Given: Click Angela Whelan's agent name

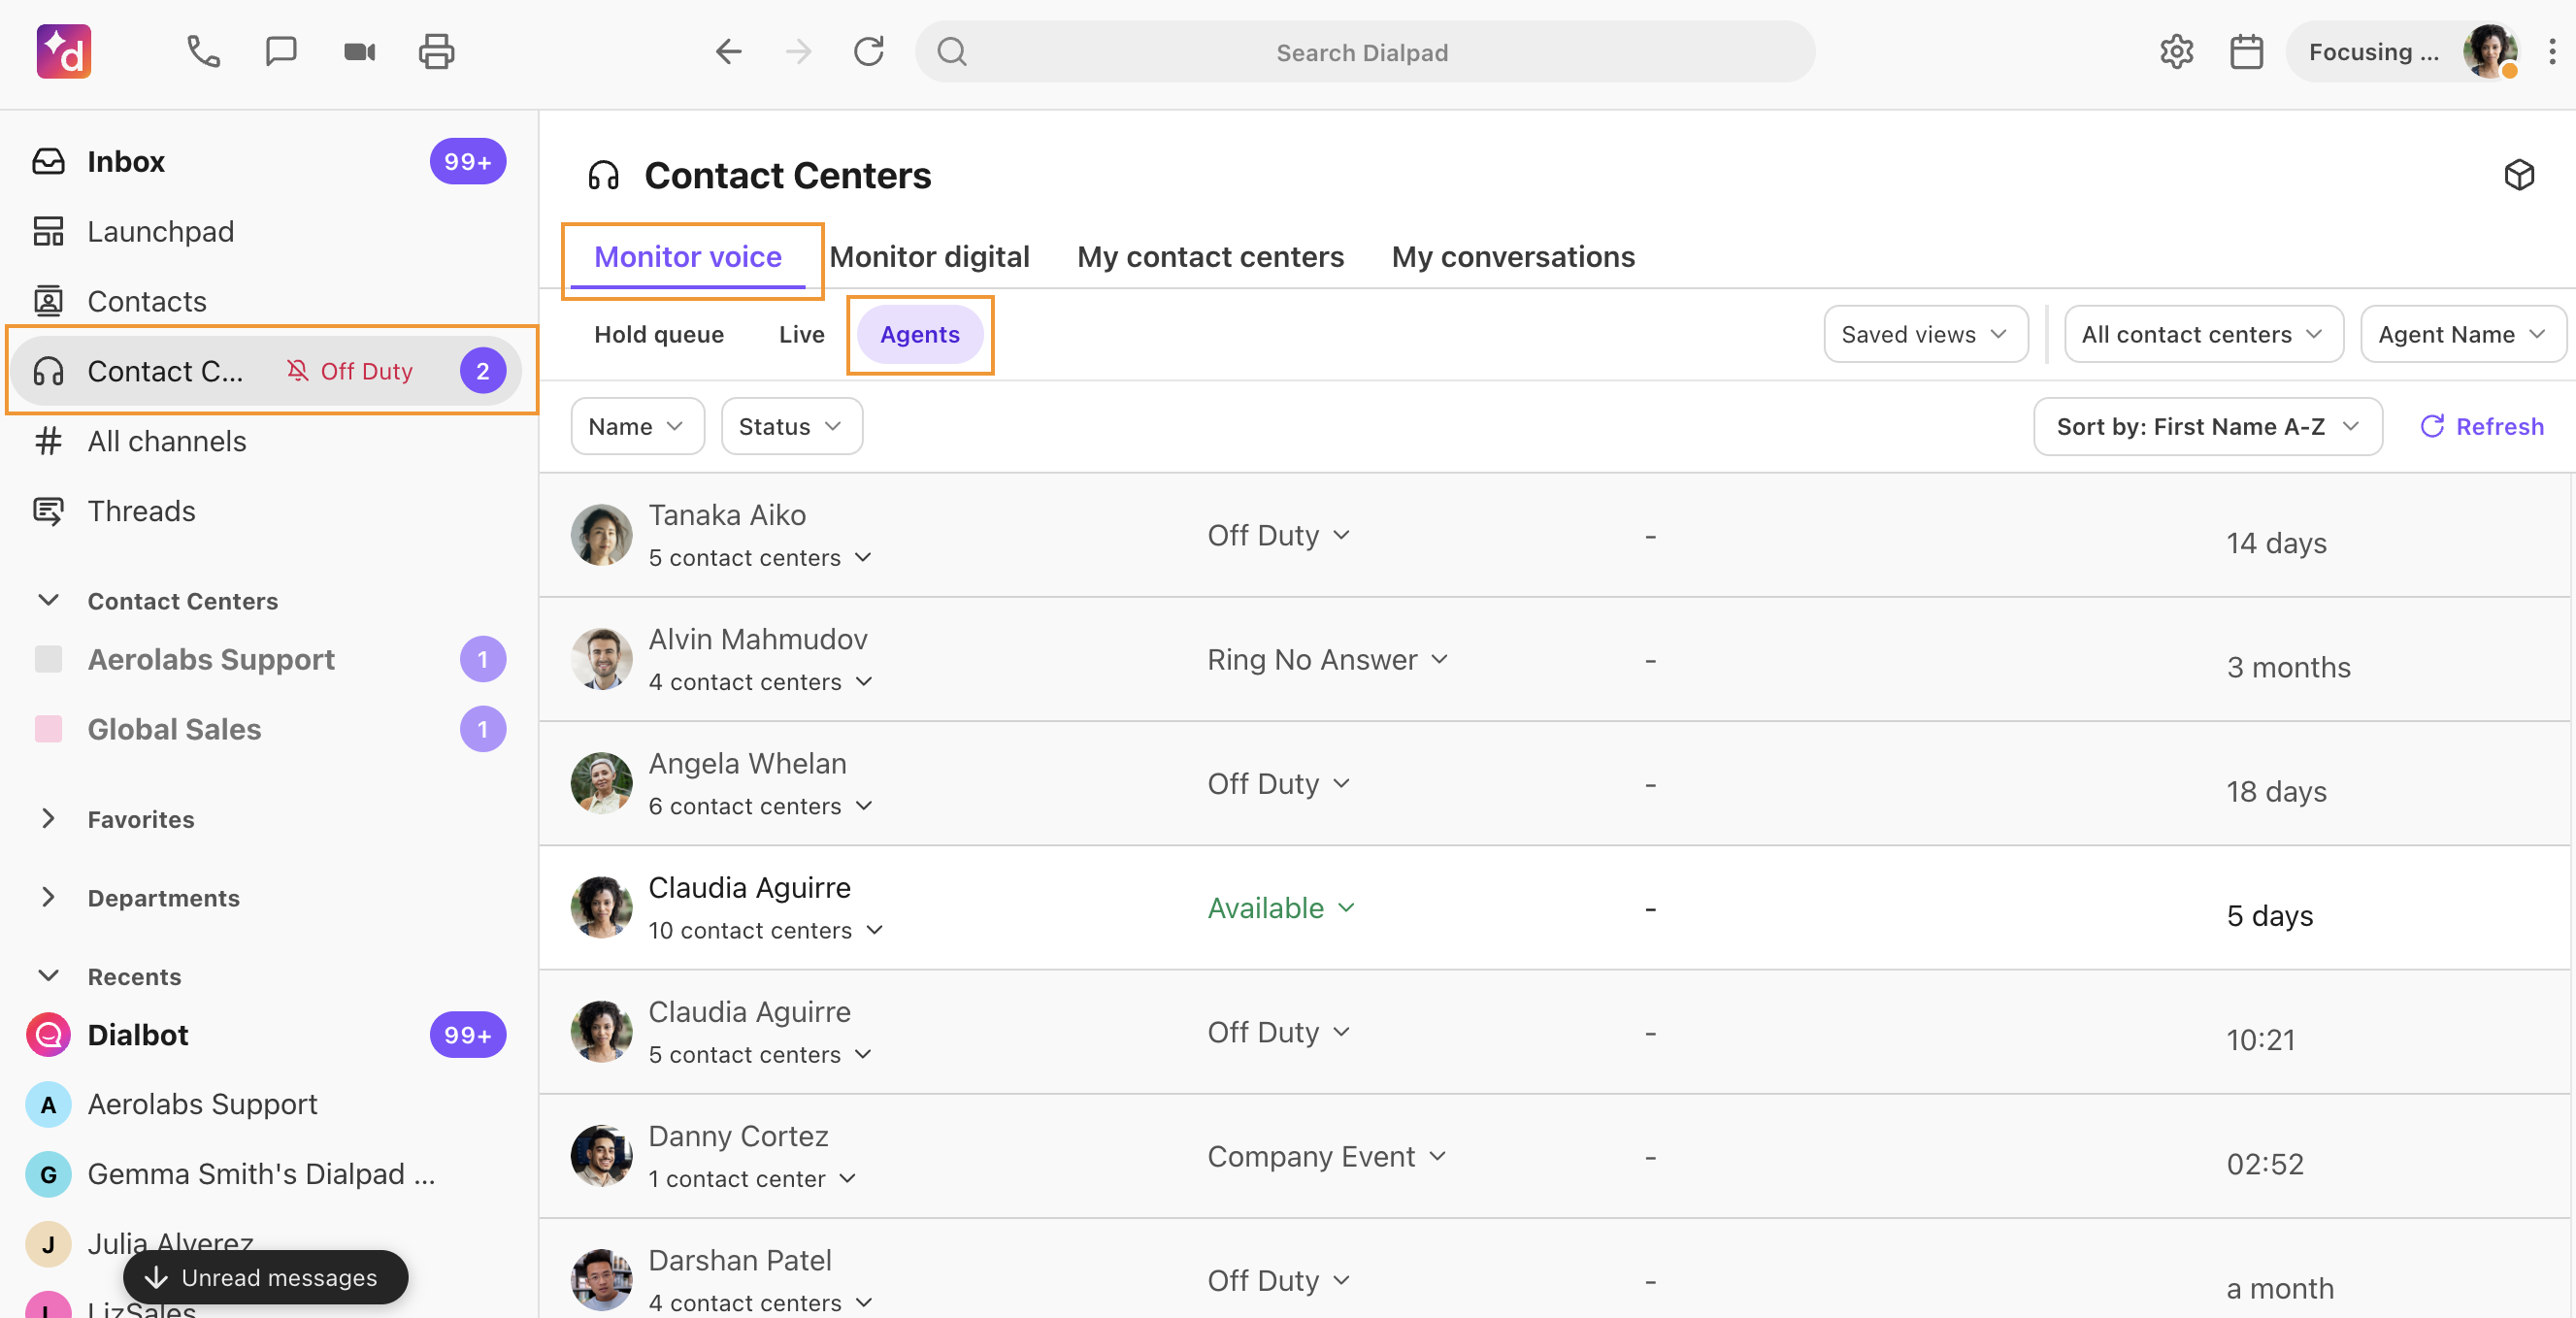Looking at the screenshot, I should point(747,763).
